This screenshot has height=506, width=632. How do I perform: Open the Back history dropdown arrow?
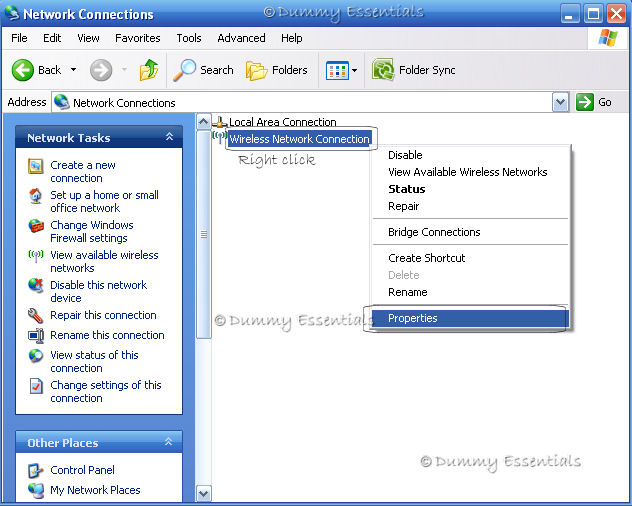coord(73,70)
